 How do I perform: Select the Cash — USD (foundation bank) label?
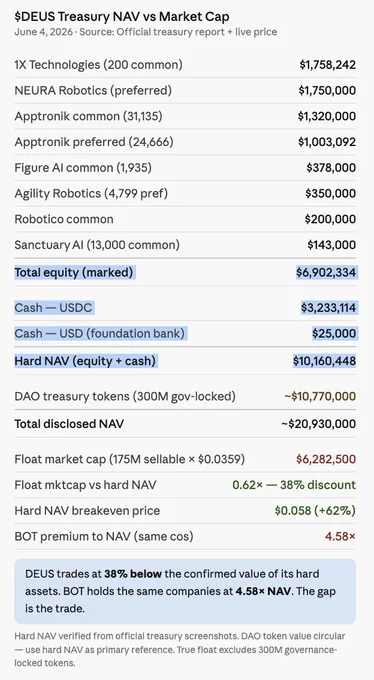click(99, 333)
